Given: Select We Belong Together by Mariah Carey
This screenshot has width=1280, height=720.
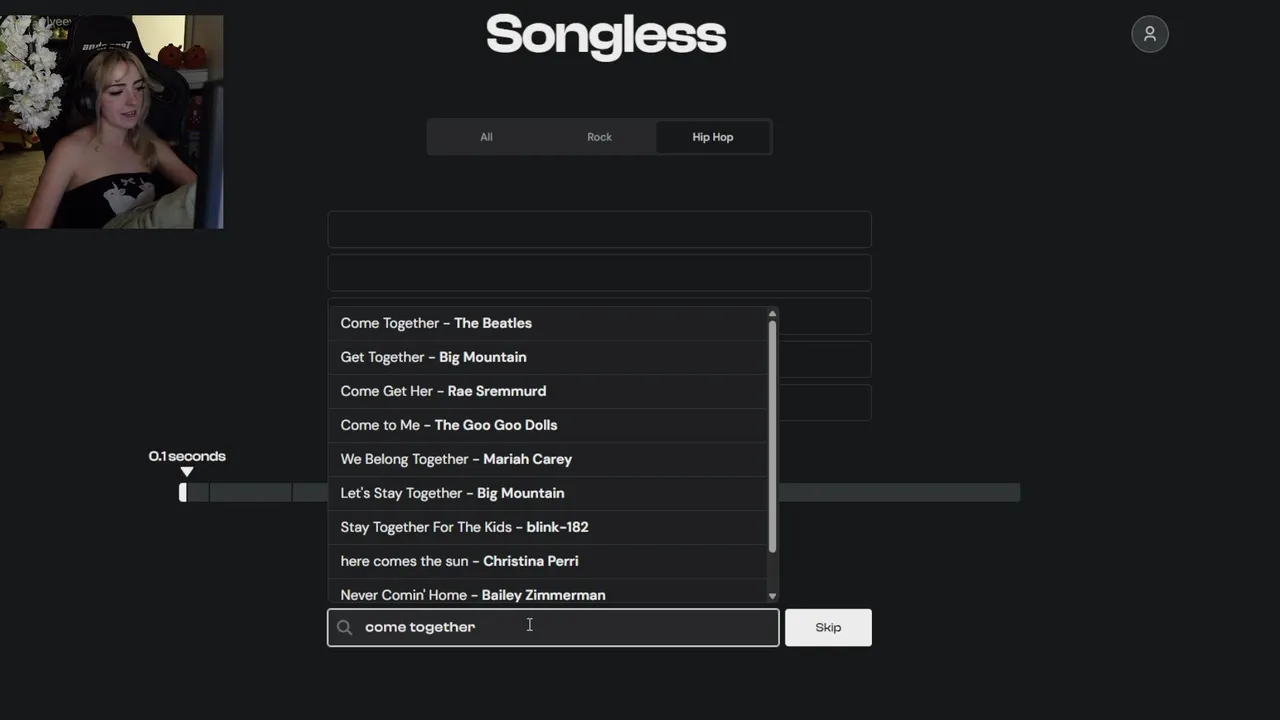Looking at the screenshot, I should click(x=456, y=459).
